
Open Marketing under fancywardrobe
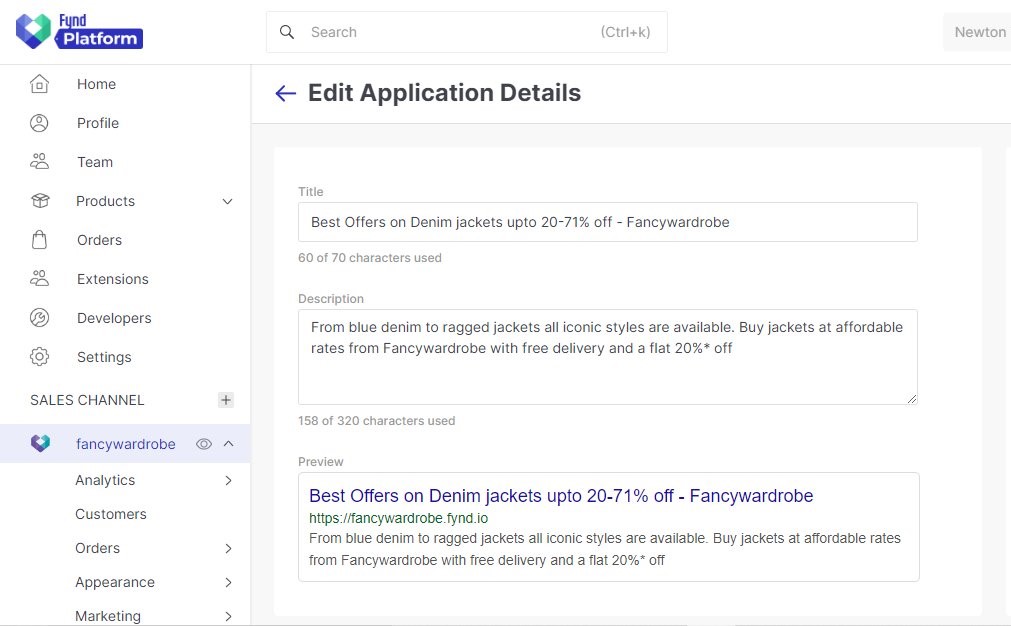click(x=108, y=616)
